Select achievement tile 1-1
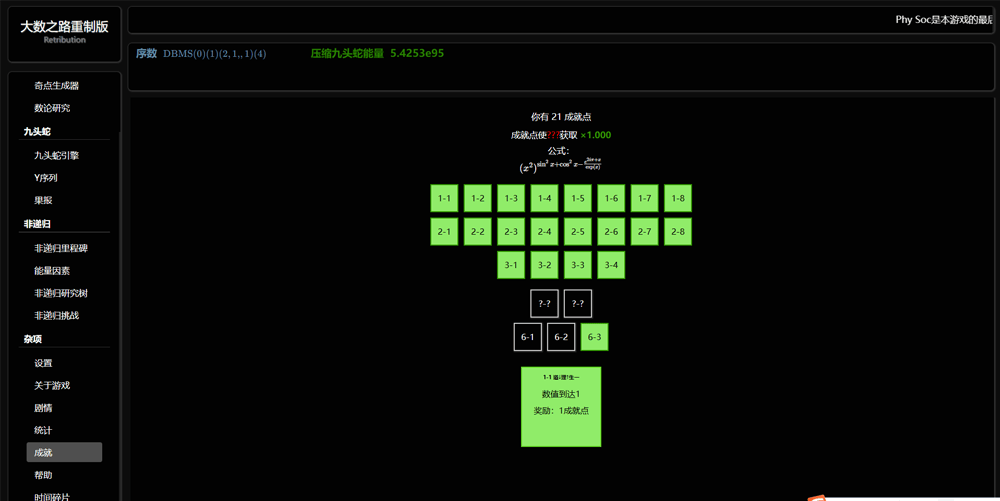Screen dimensions: 1000x501 point(444,198)
